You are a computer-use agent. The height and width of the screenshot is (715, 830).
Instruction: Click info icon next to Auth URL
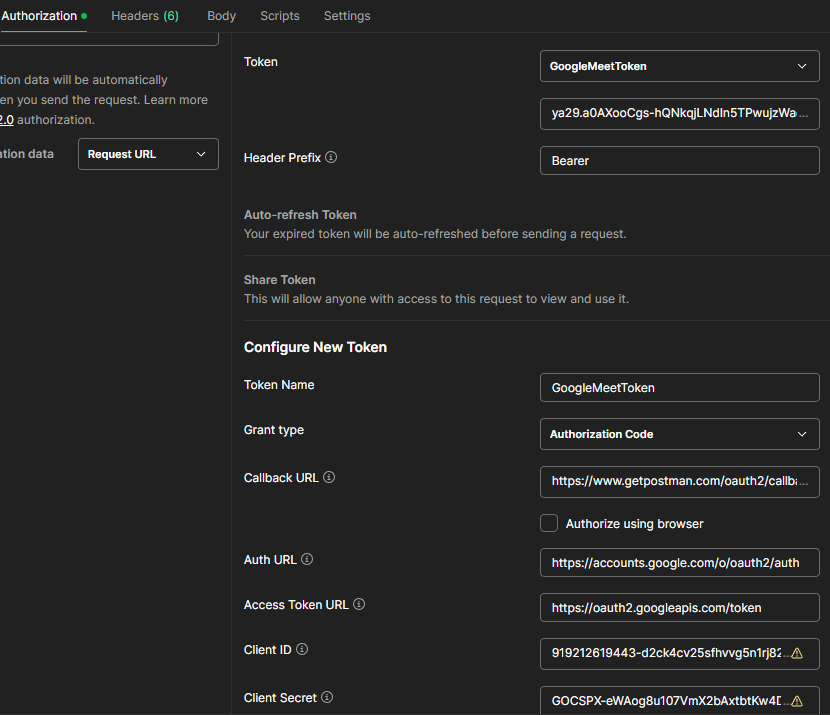click(x=307, y=560)
